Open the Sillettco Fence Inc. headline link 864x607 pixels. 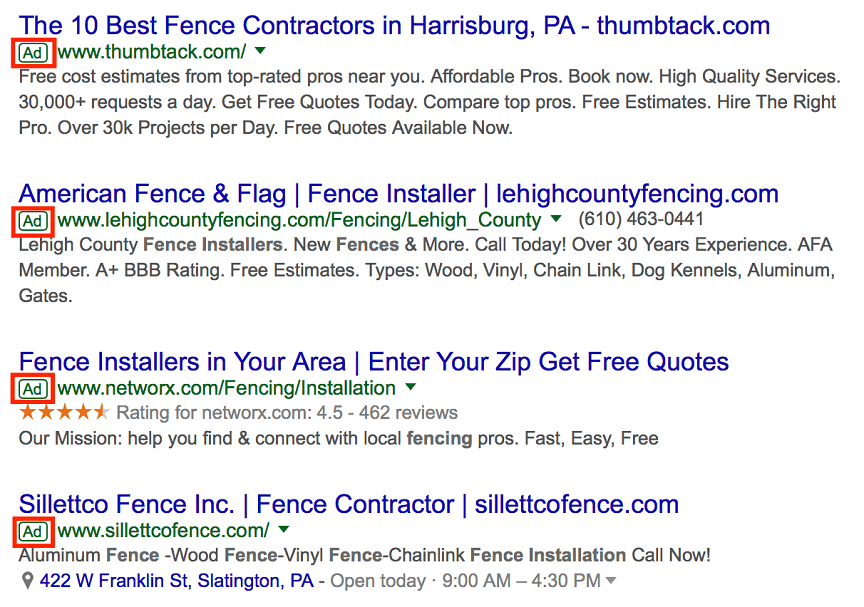coord(349,505)
